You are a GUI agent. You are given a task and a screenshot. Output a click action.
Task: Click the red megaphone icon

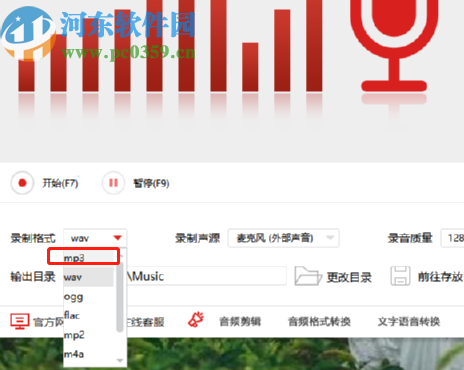[x=196, y=320]
